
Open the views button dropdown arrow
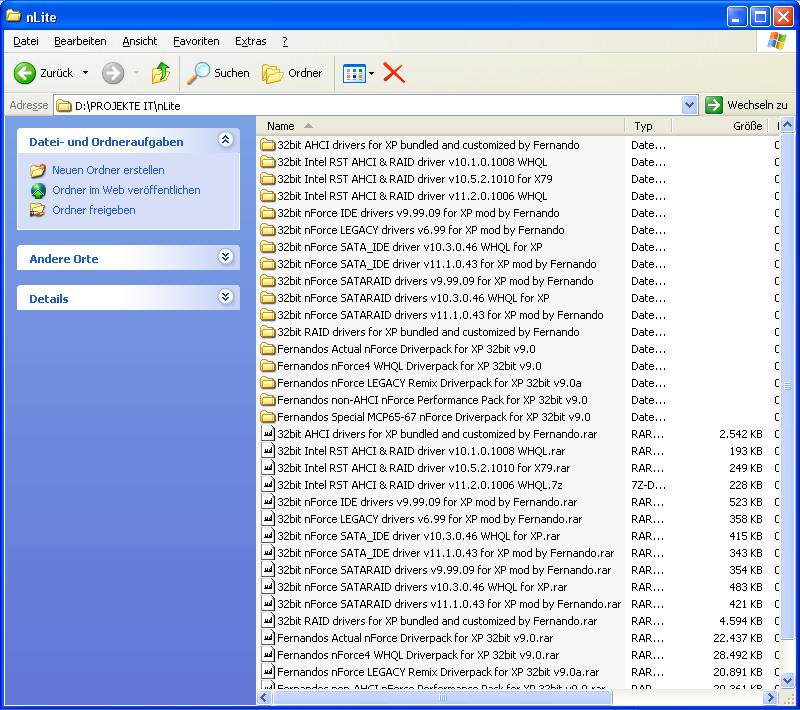(x=371, y=73)
